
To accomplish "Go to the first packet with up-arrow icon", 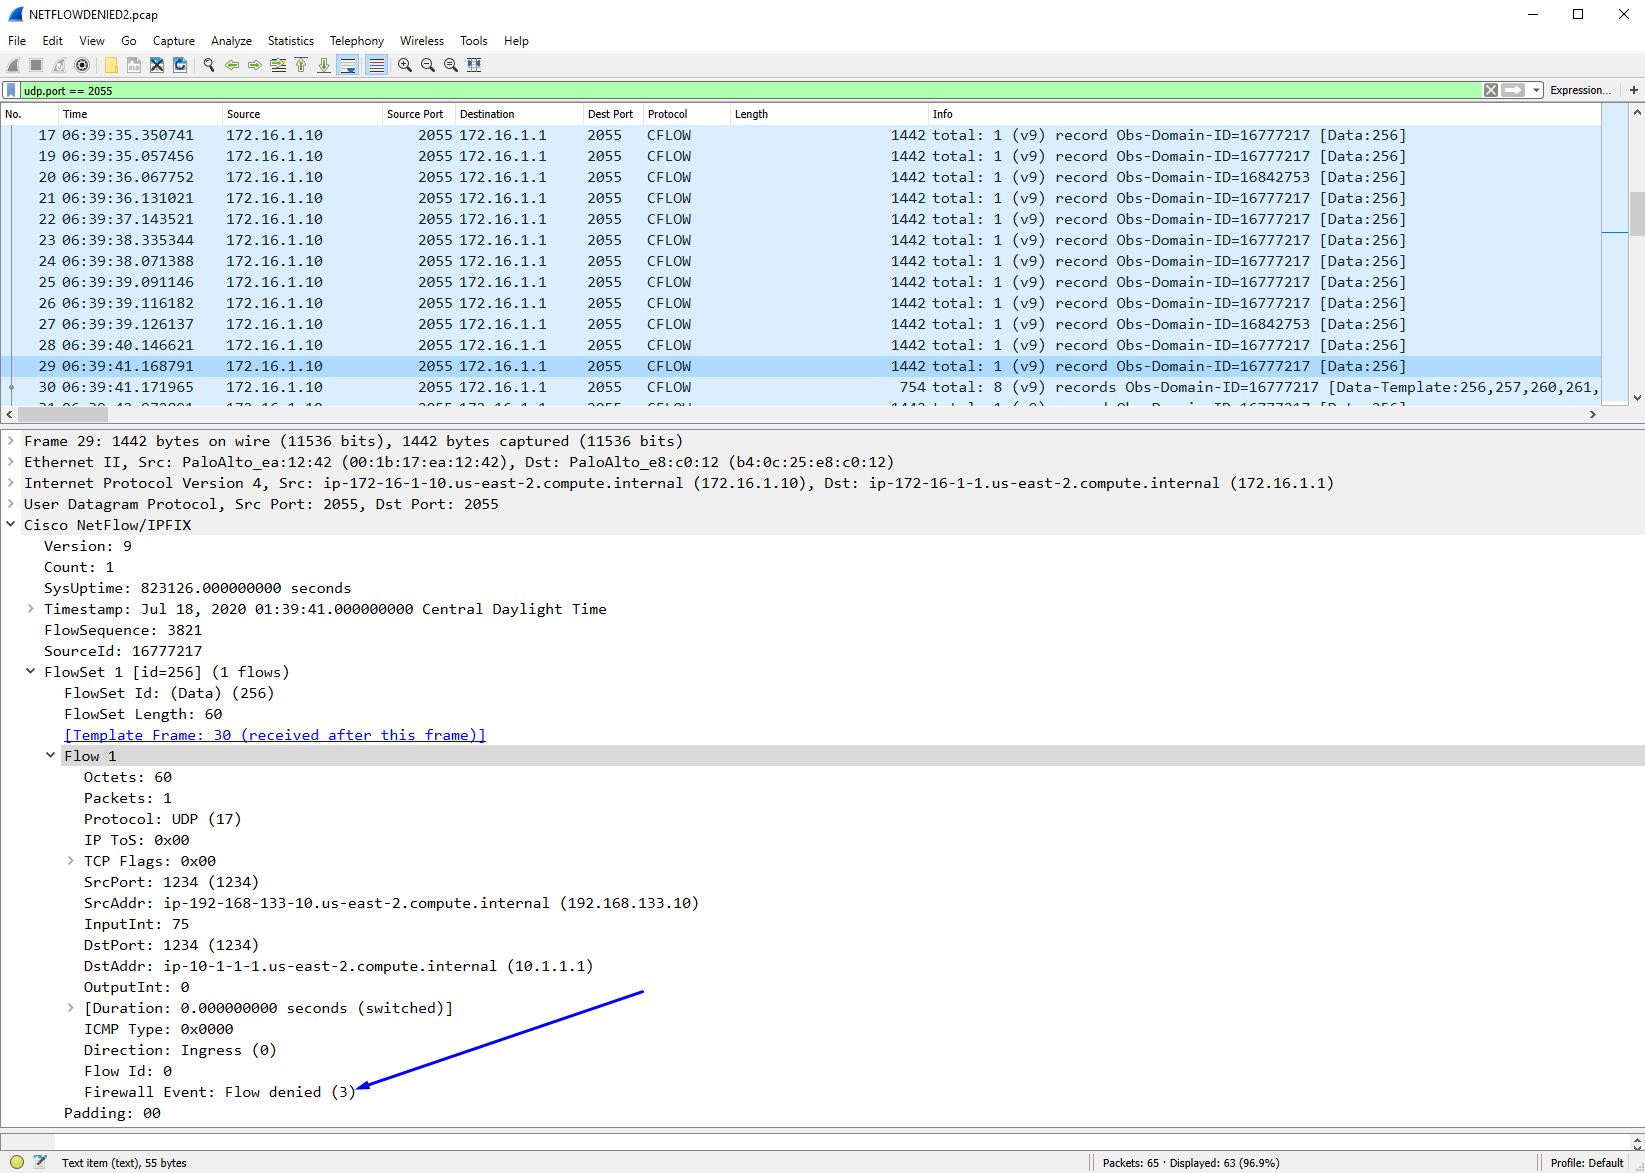I will [301, 65].
